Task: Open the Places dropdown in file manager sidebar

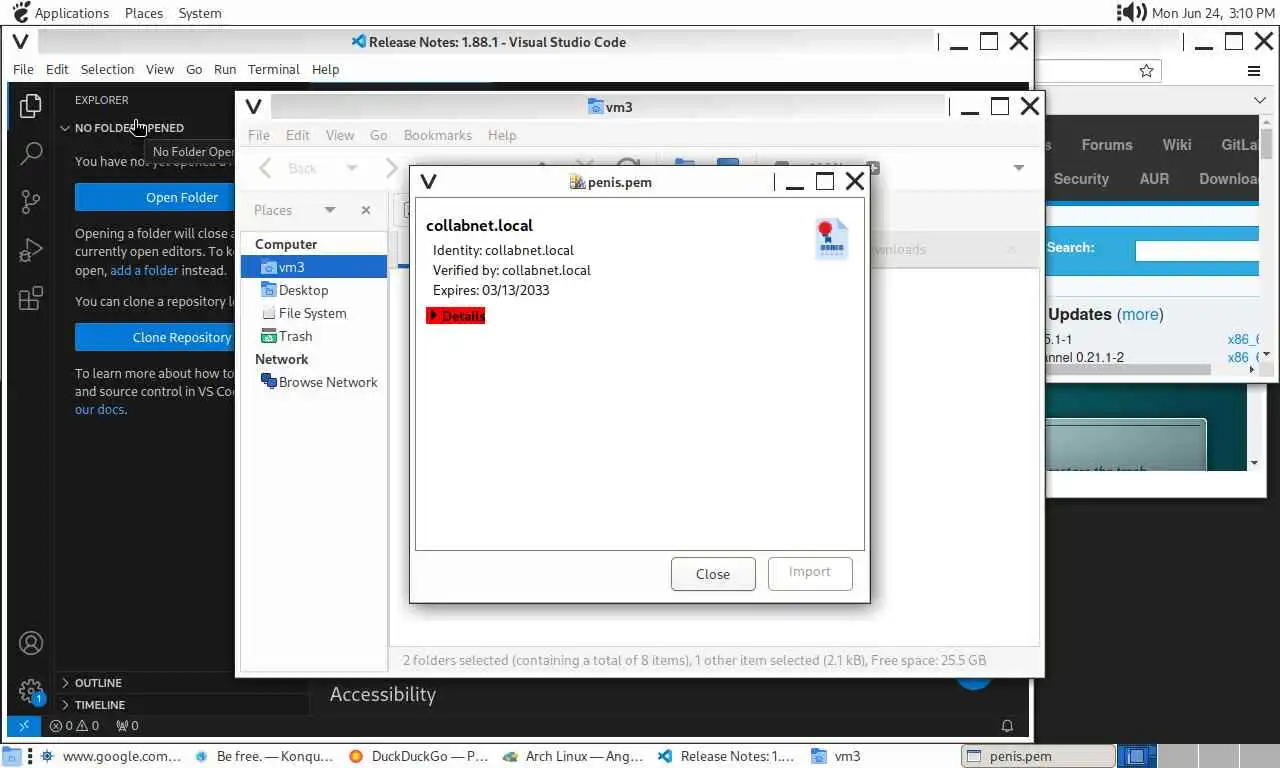Action: 330,210
